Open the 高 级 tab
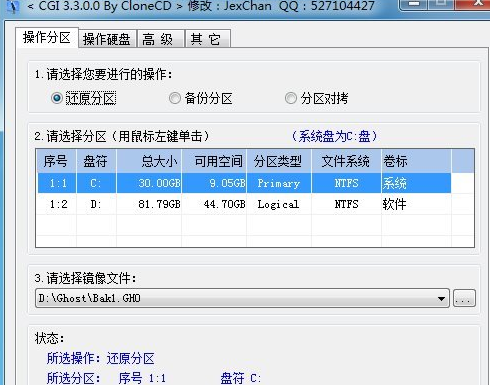The height and width of the screenshot is (385, 490). 160,39
